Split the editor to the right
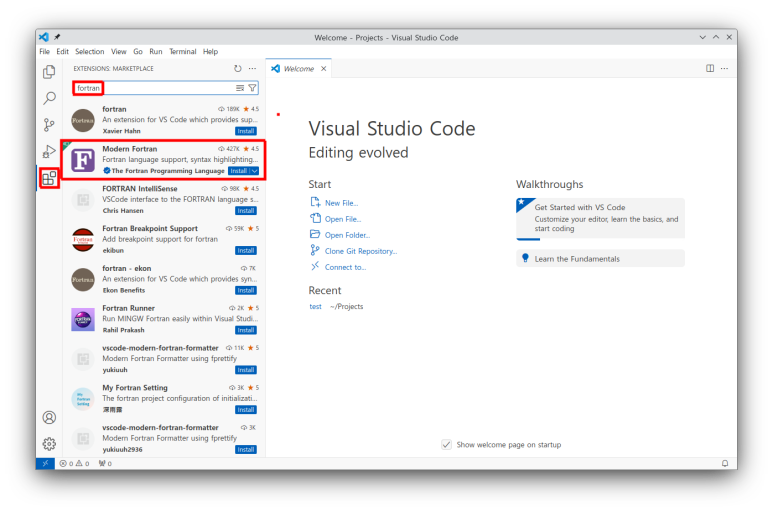 pos(710,68)
